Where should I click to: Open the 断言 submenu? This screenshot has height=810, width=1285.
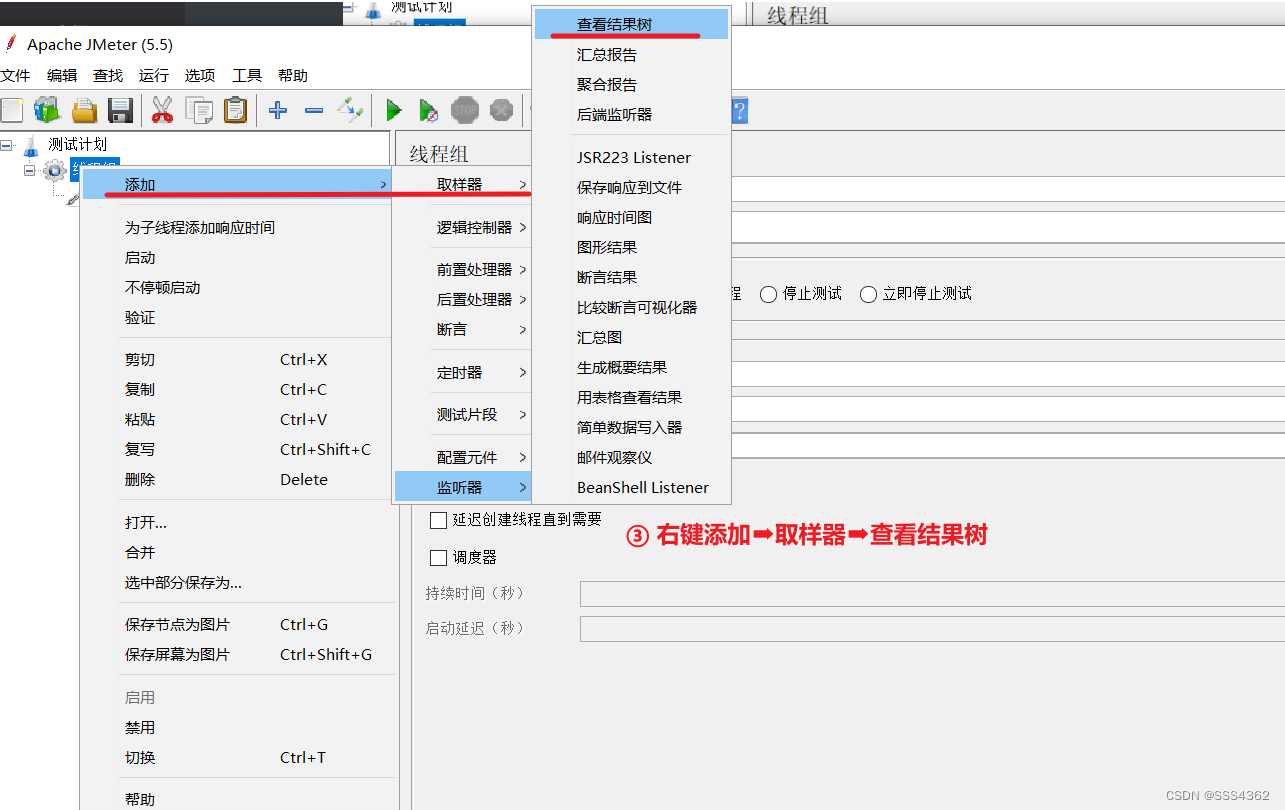[x=462, y=330]
